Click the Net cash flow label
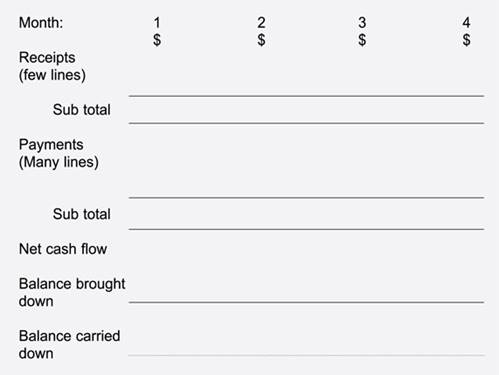Screen dimensions: 499x375 [63, 249]
